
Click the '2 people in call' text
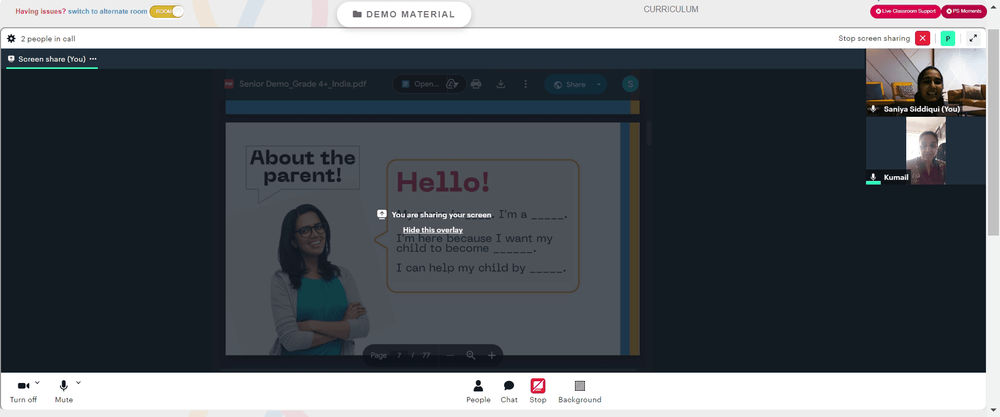[48, 39]
